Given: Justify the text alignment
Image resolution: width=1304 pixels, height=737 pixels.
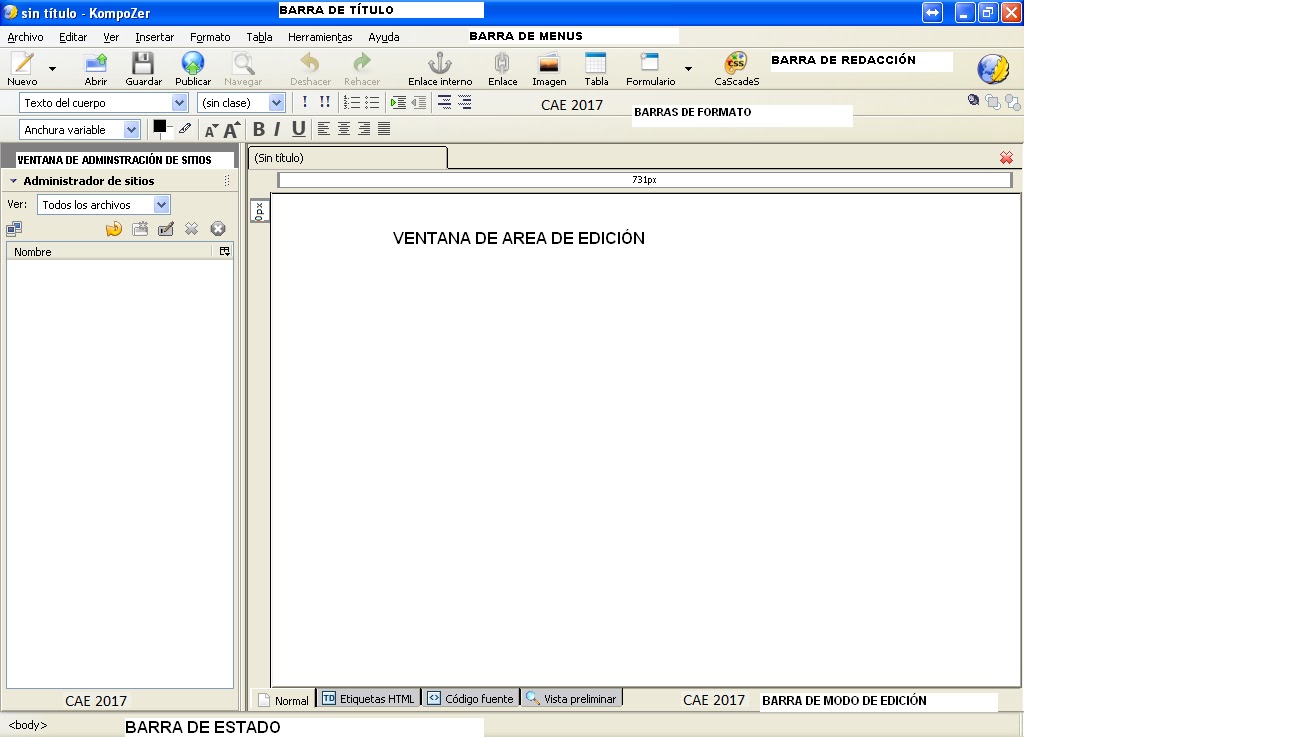Looking at the screenshot, I should tap(384, 129).
